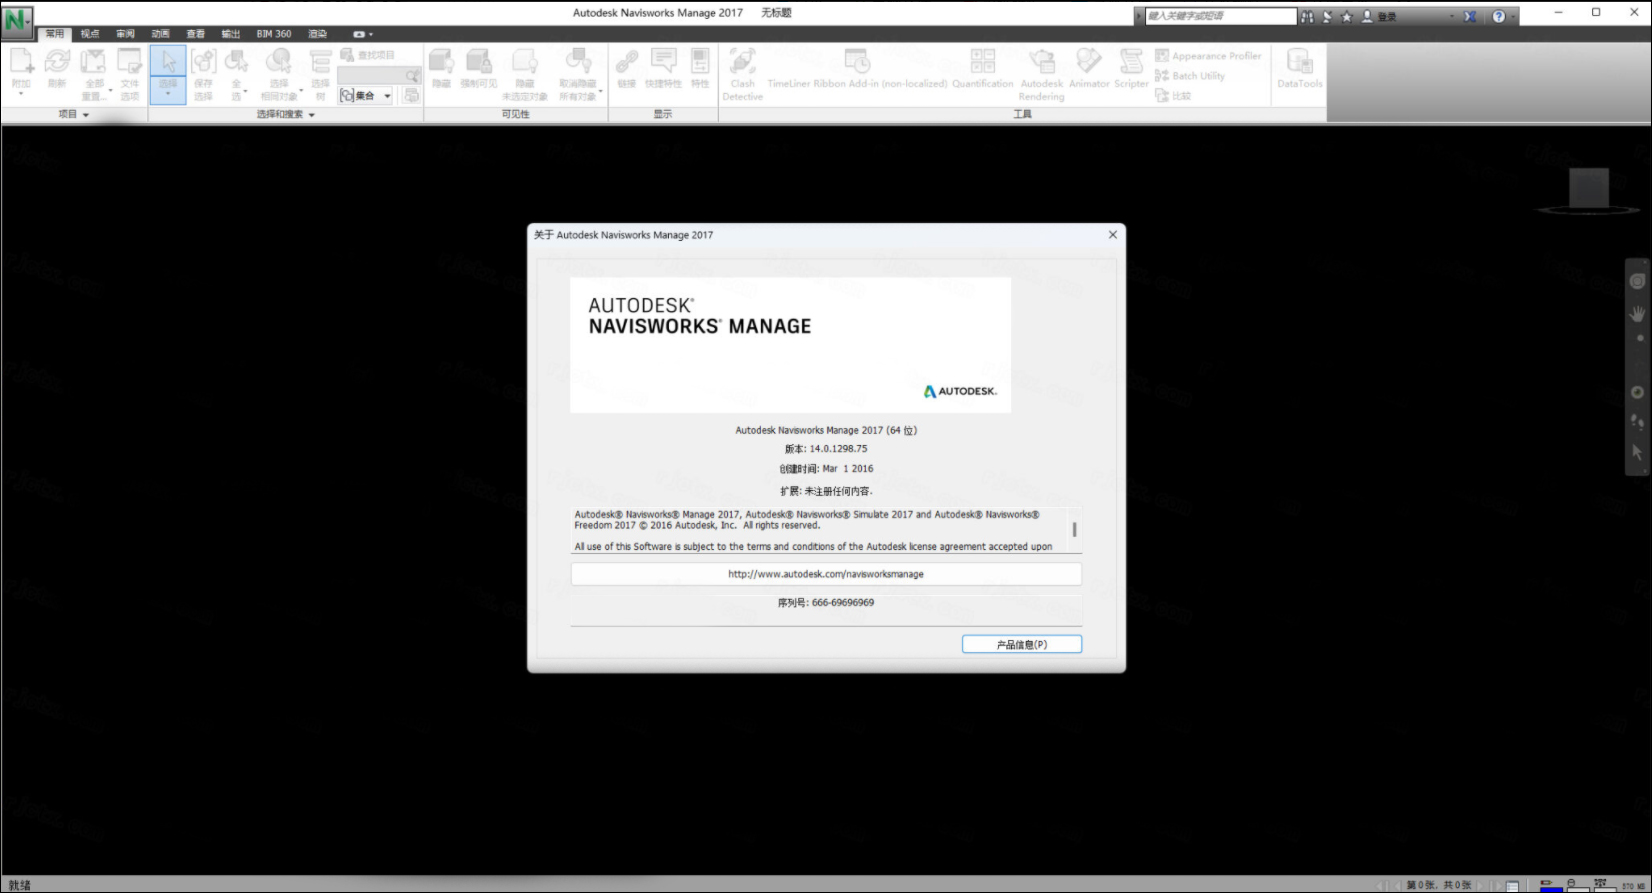Open Autodesk Exchange (X) icon
1652x893 pixels.
tap(1470, 17)
